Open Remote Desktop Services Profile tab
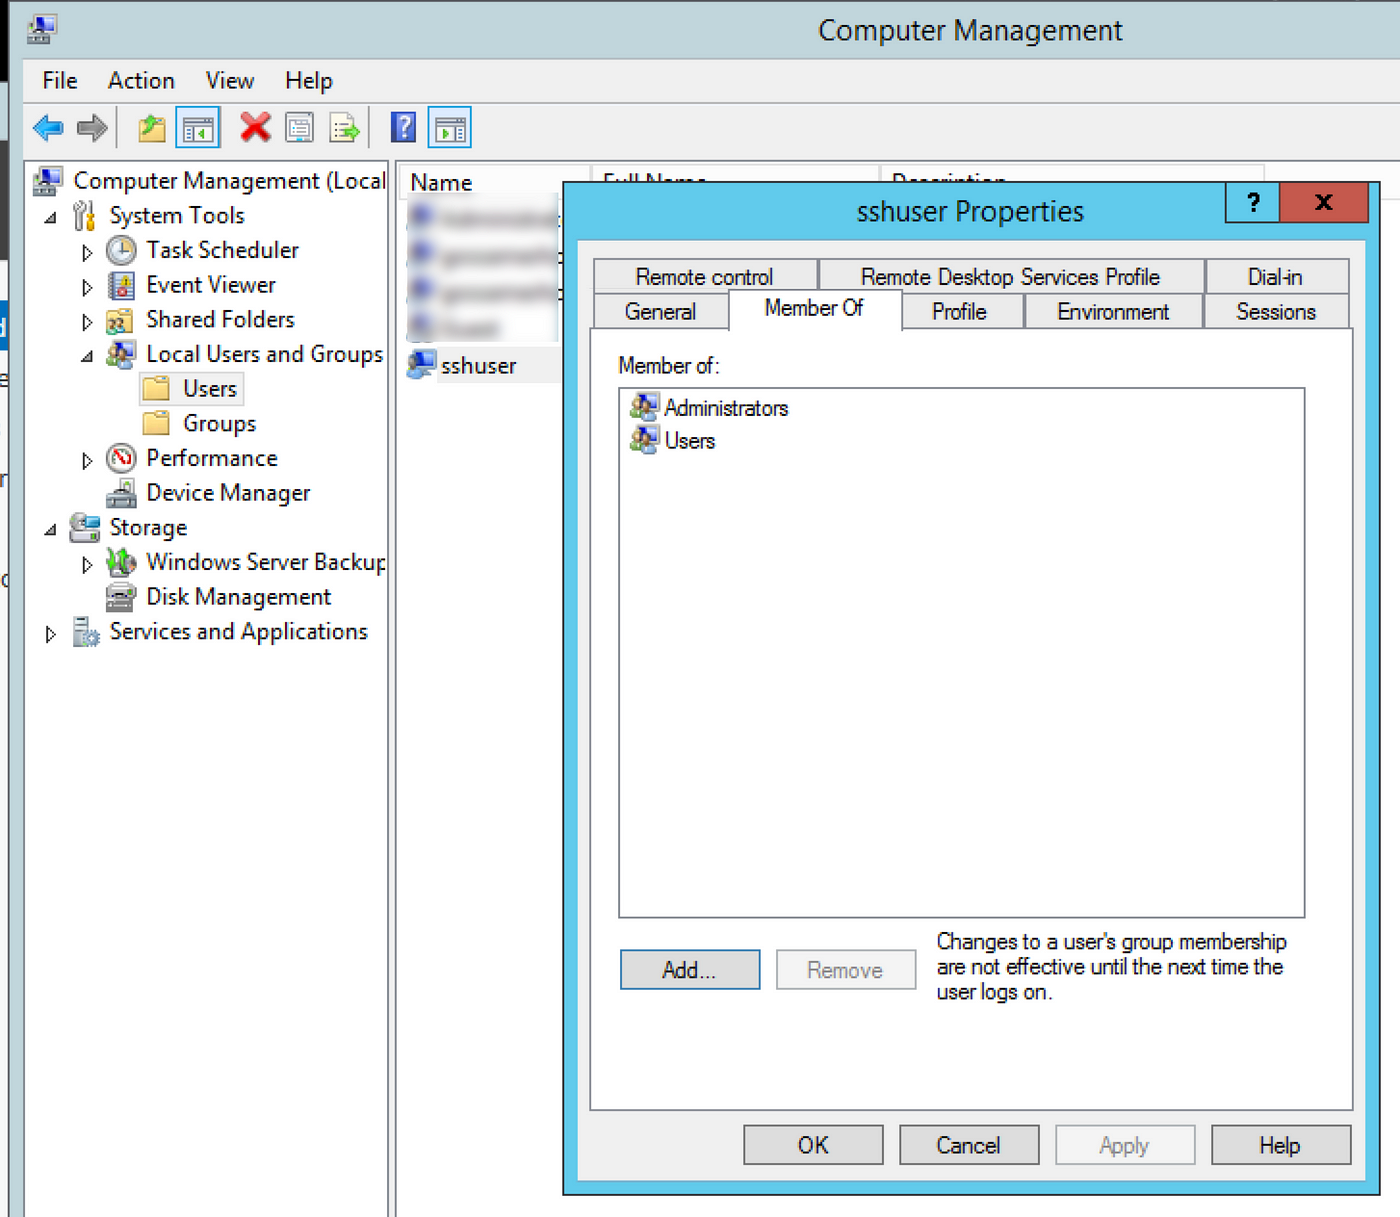1400x1217 pixels. coord(1010,276)
